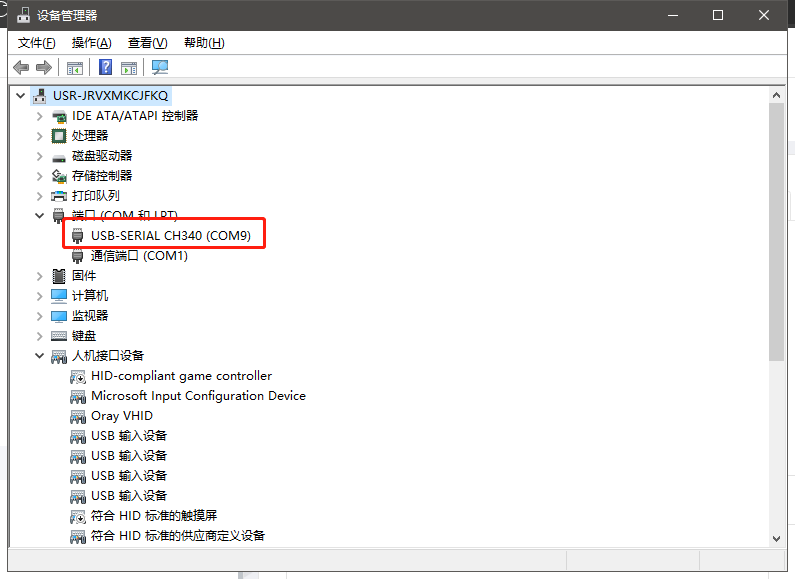Open the 查看(V) menu
Screen dimensions: 795x579
click(148, 43)
